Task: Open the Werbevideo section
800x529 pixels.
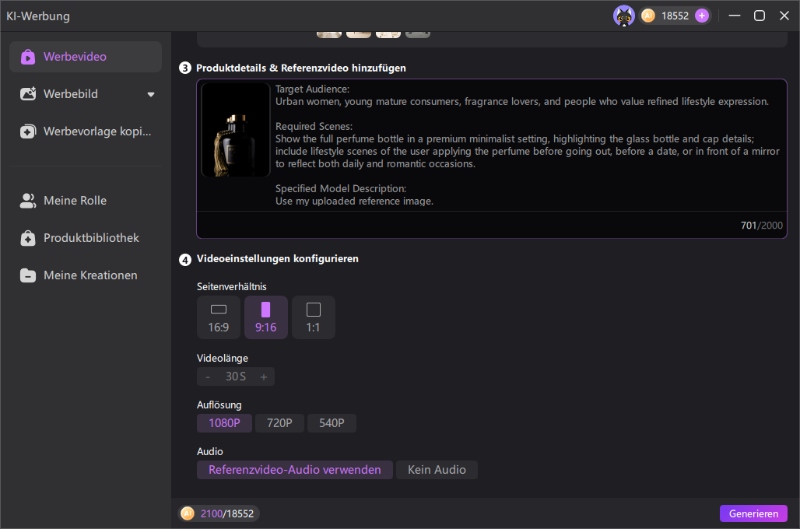Action: point(85,57)
